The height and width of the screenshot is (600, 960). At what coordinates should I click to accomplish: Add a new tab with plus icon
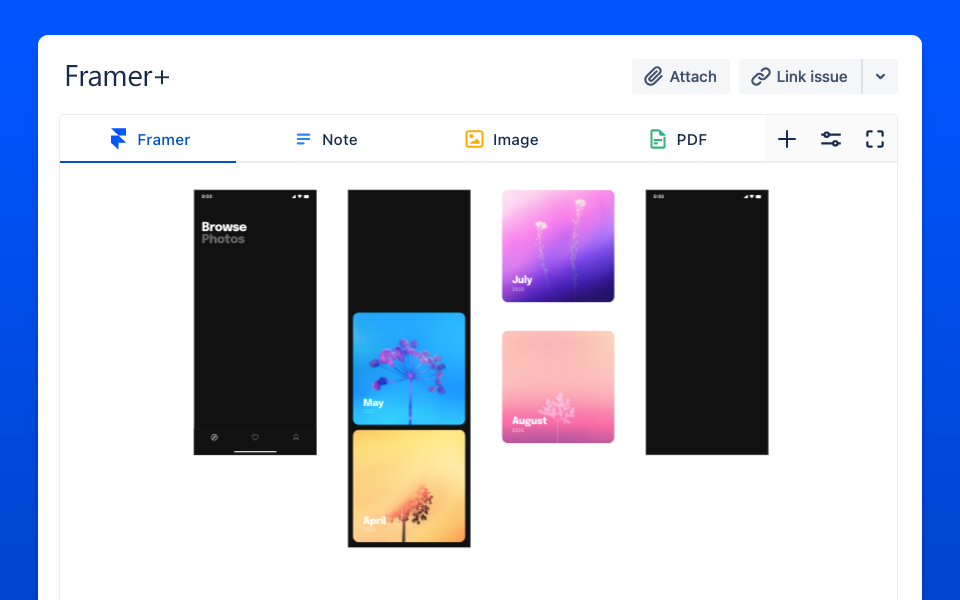[x=787, y=139]
